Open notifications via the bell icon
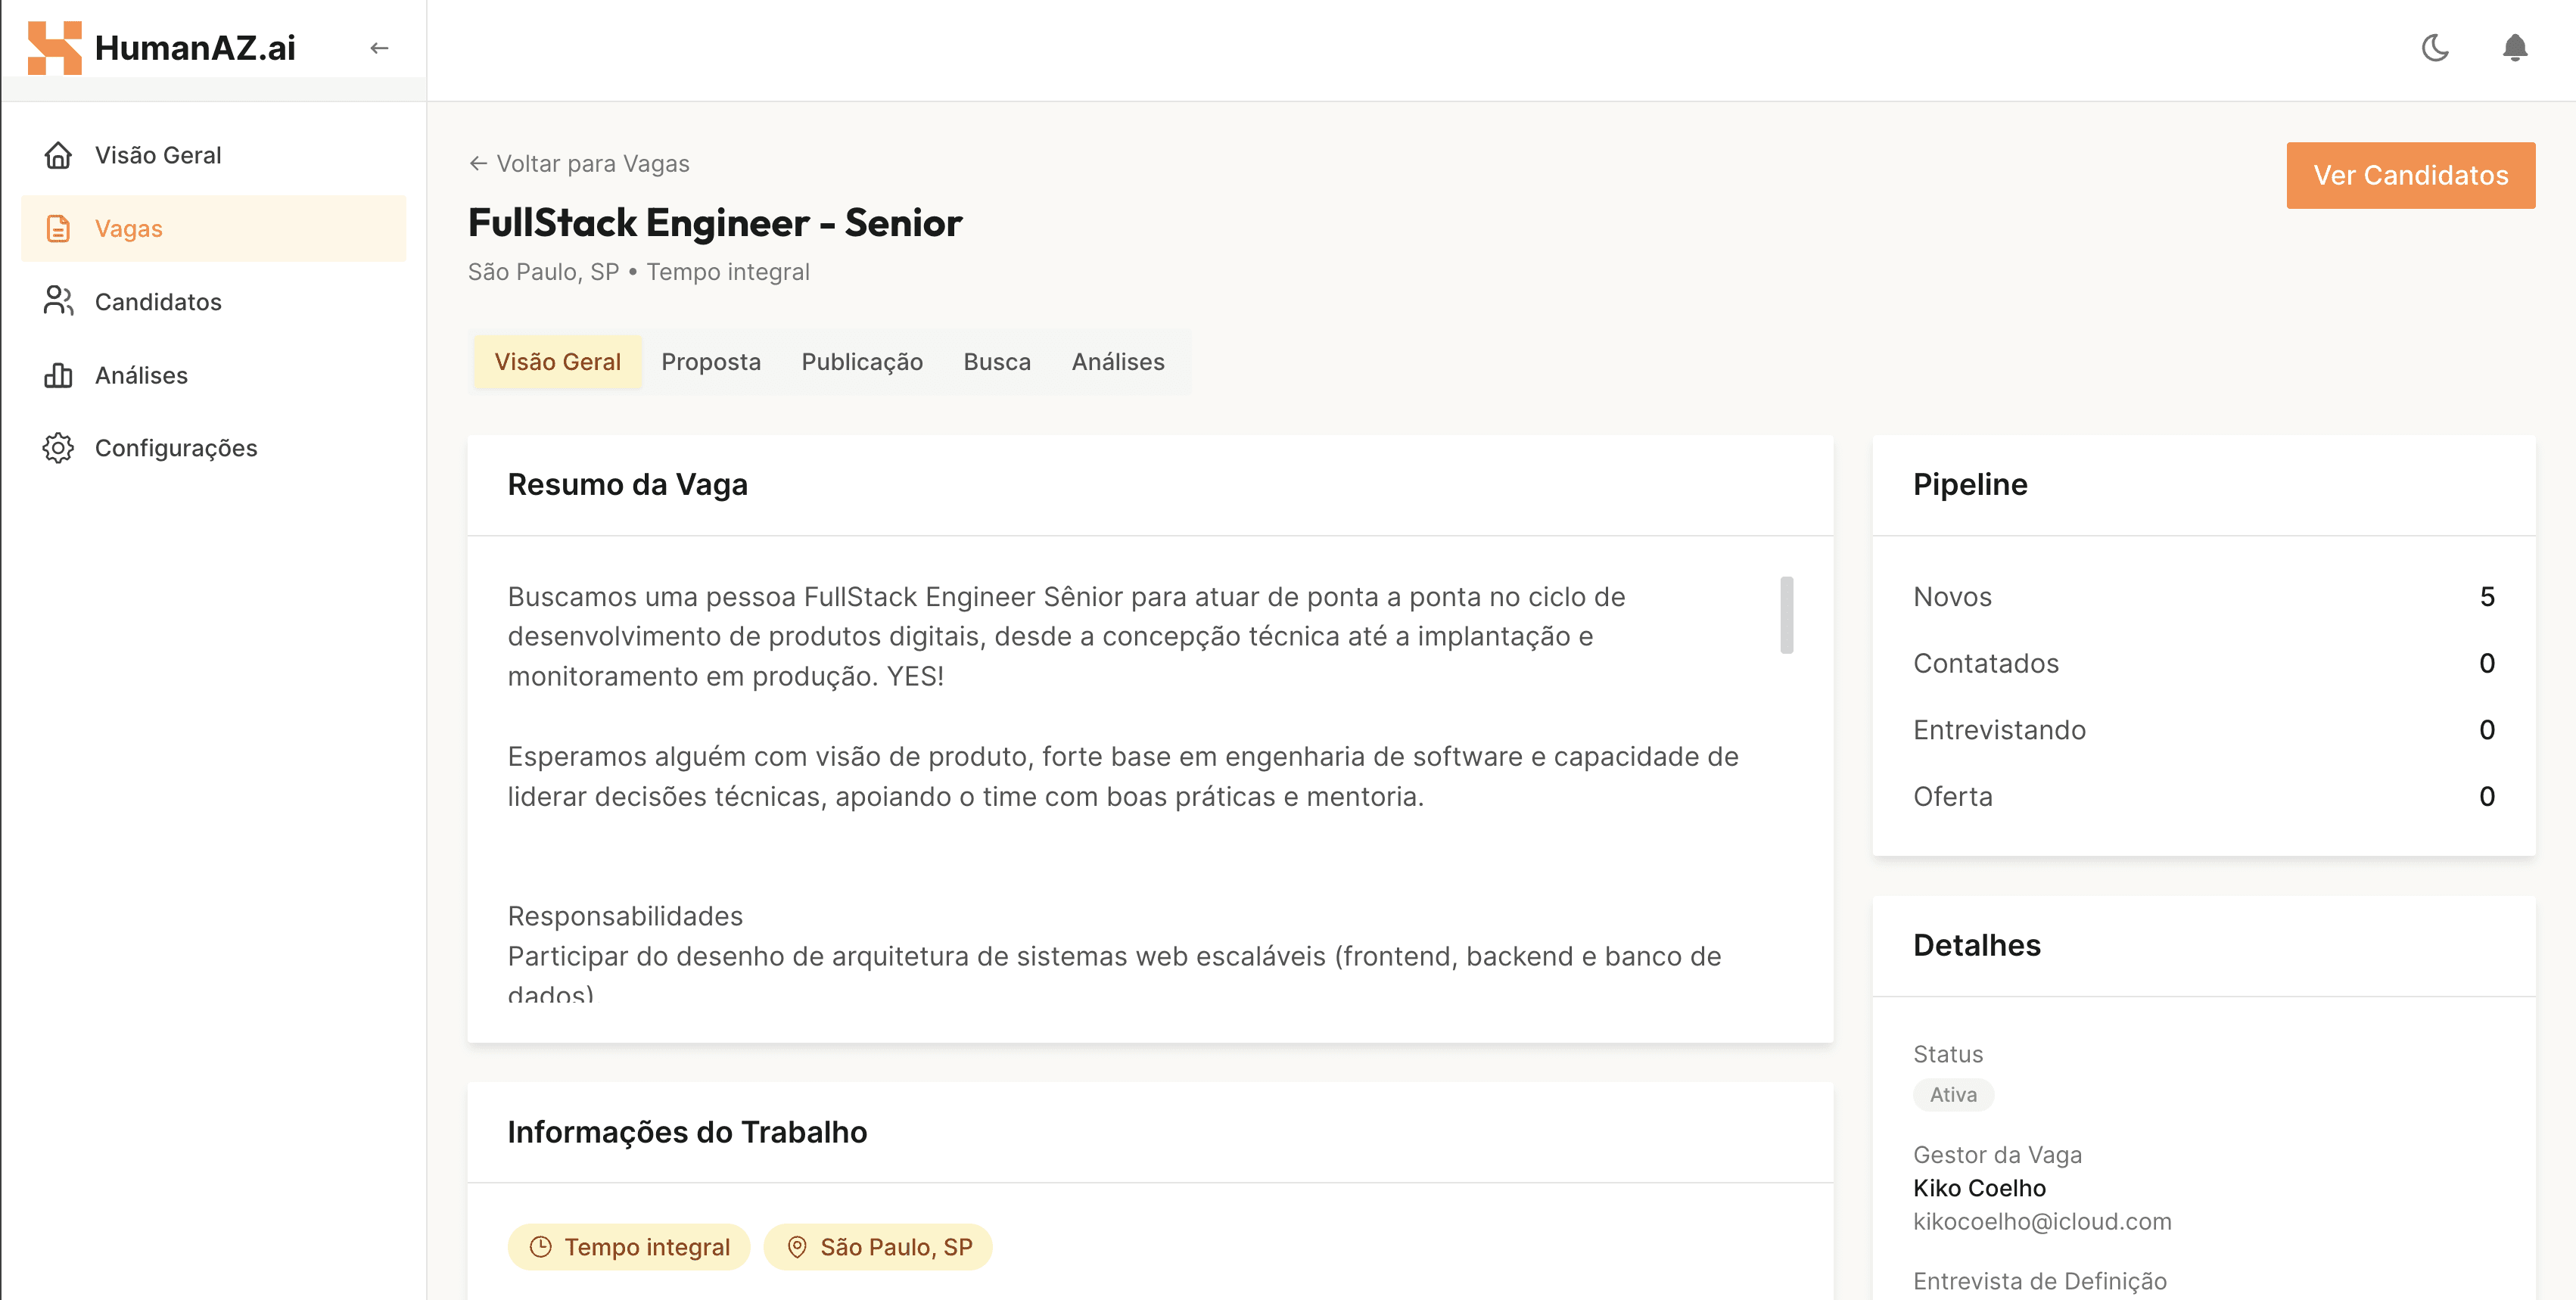 tap(2515, 47)
